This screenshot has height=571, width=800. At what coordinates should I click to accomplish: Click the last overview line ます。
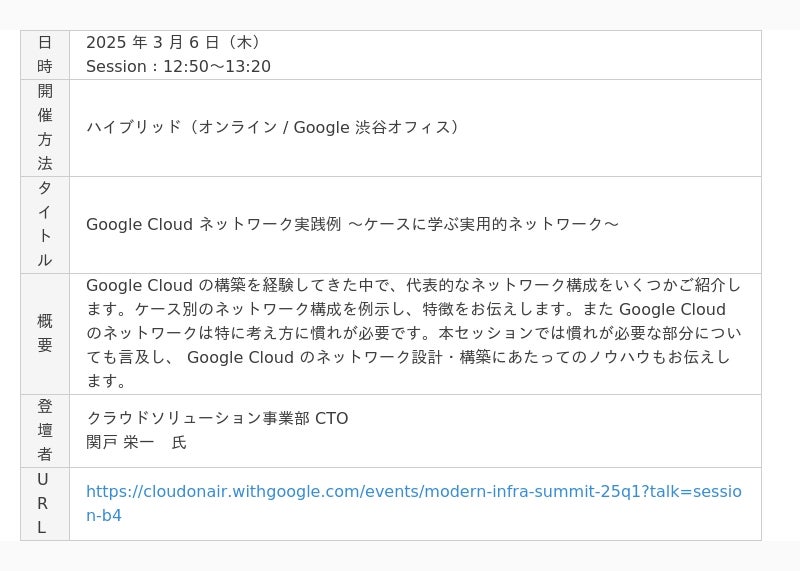pos(106,381)
